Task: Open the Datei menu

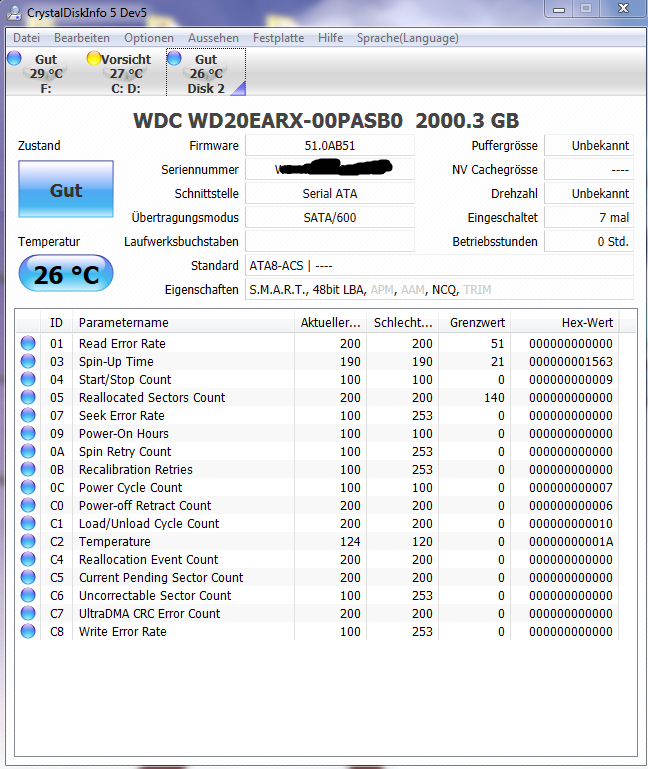Action: pos(26,38)
